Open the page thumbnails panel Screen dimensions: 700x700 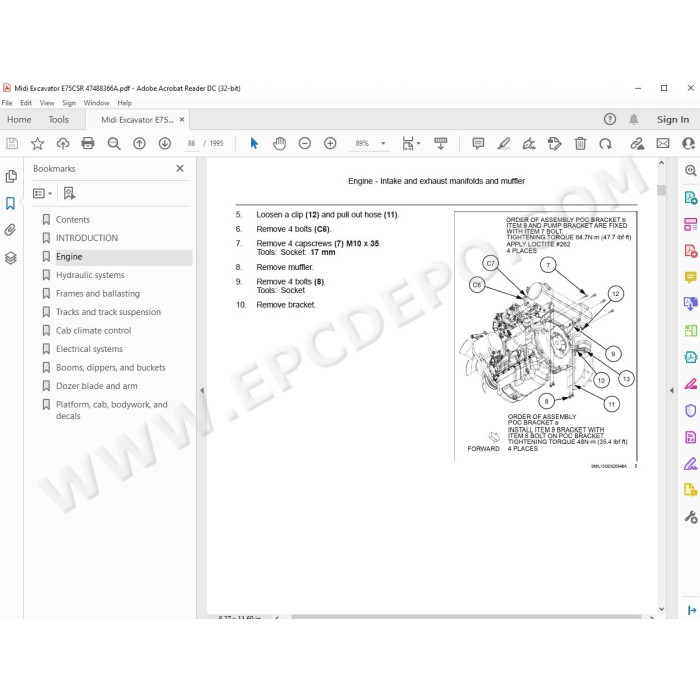(11, 176)
